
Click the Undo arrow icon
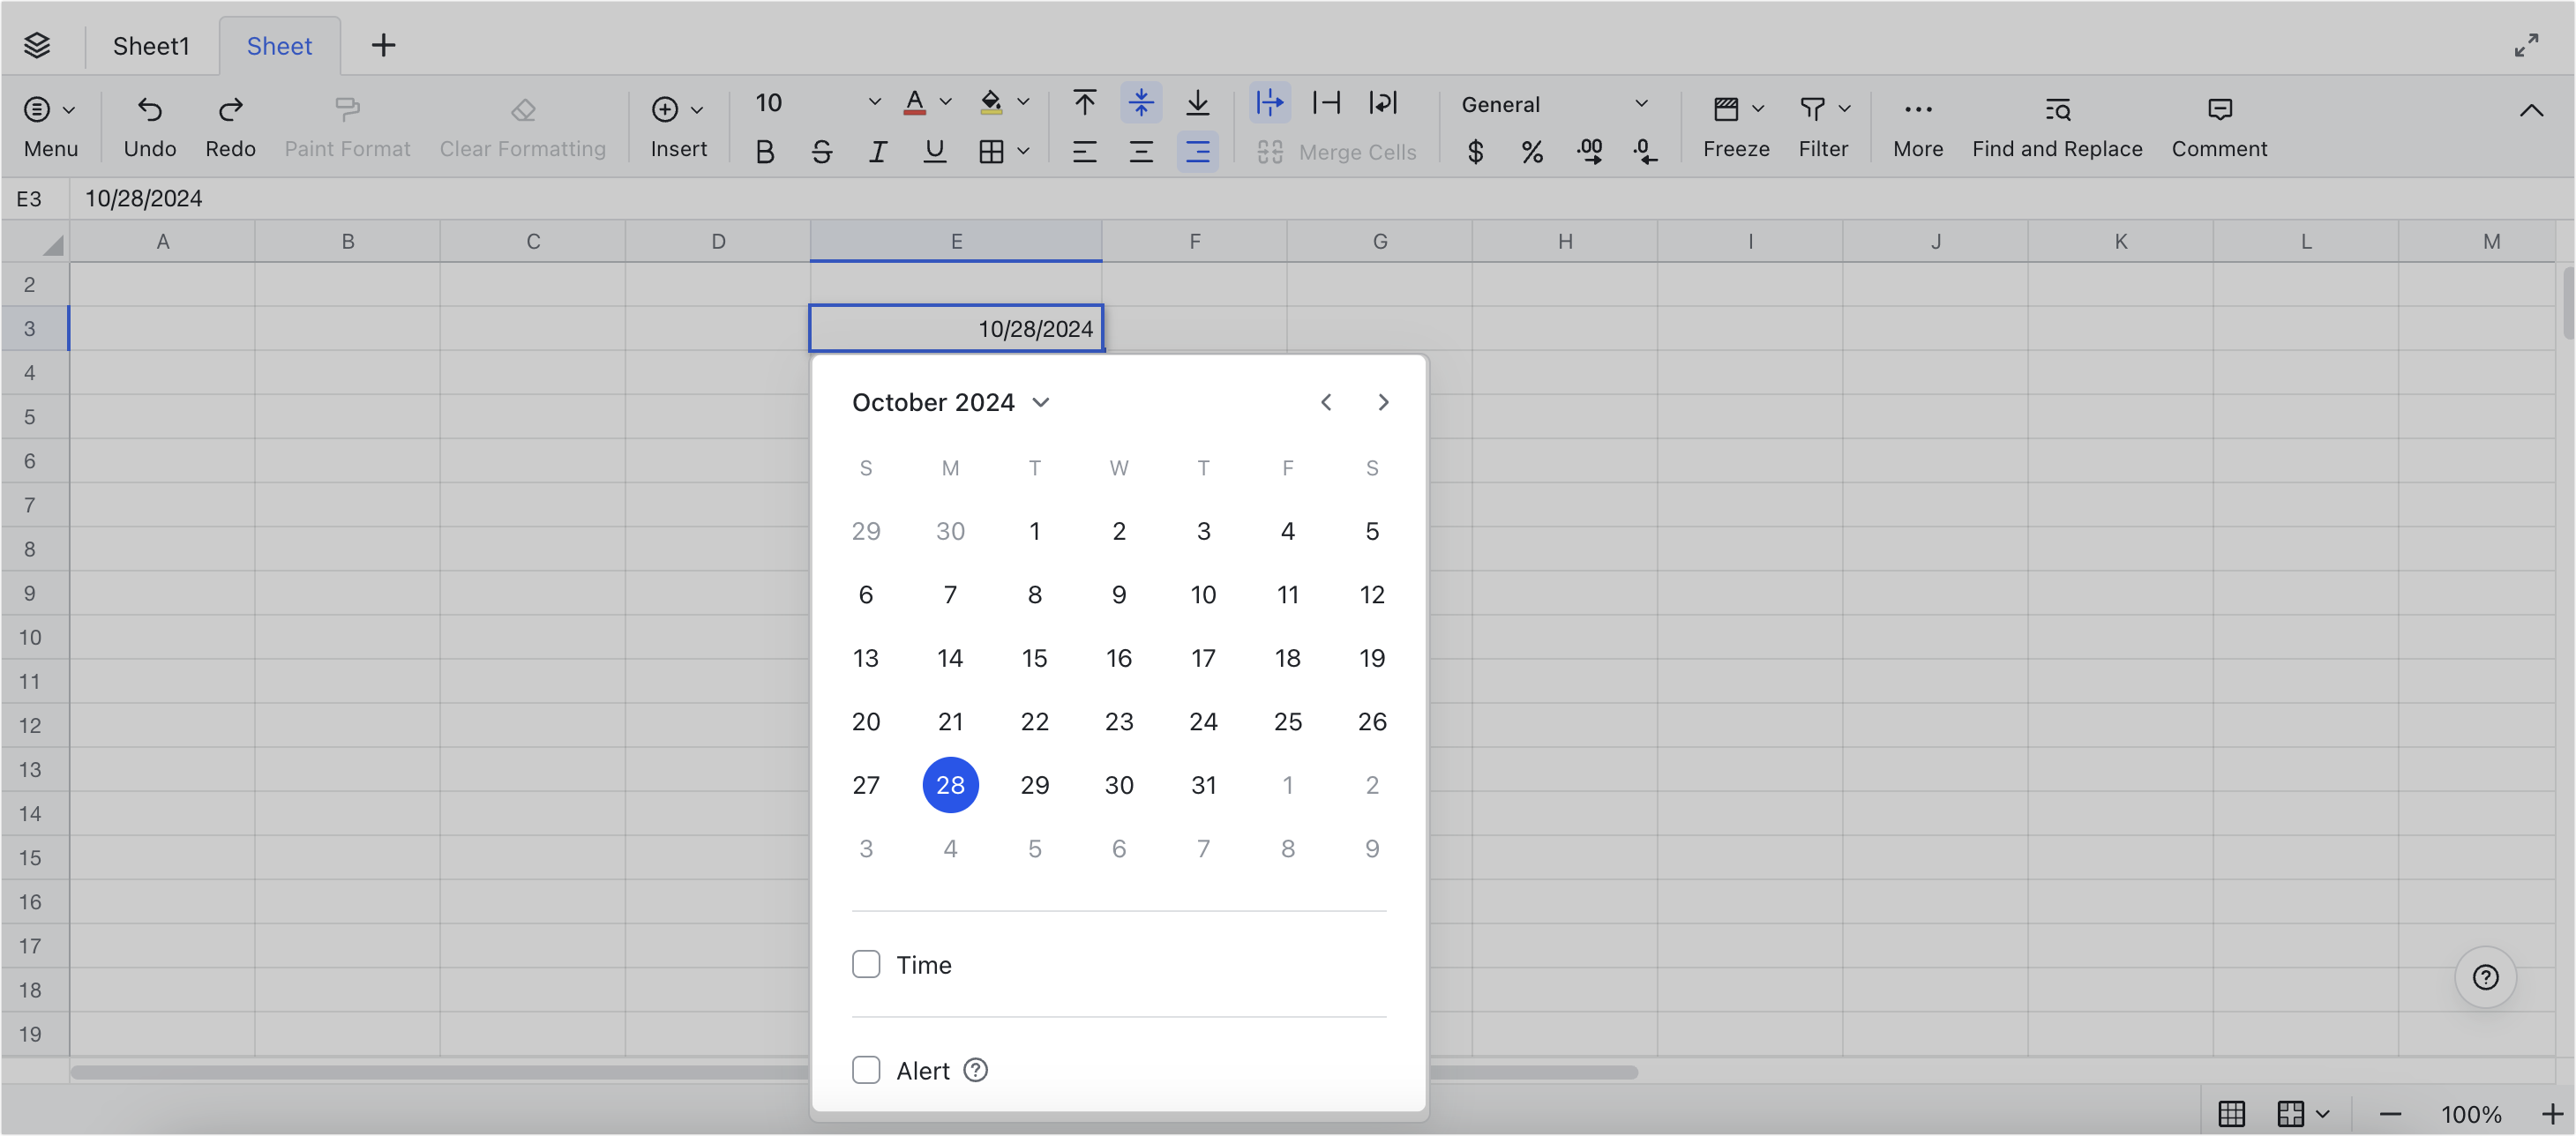click(150, 109)
